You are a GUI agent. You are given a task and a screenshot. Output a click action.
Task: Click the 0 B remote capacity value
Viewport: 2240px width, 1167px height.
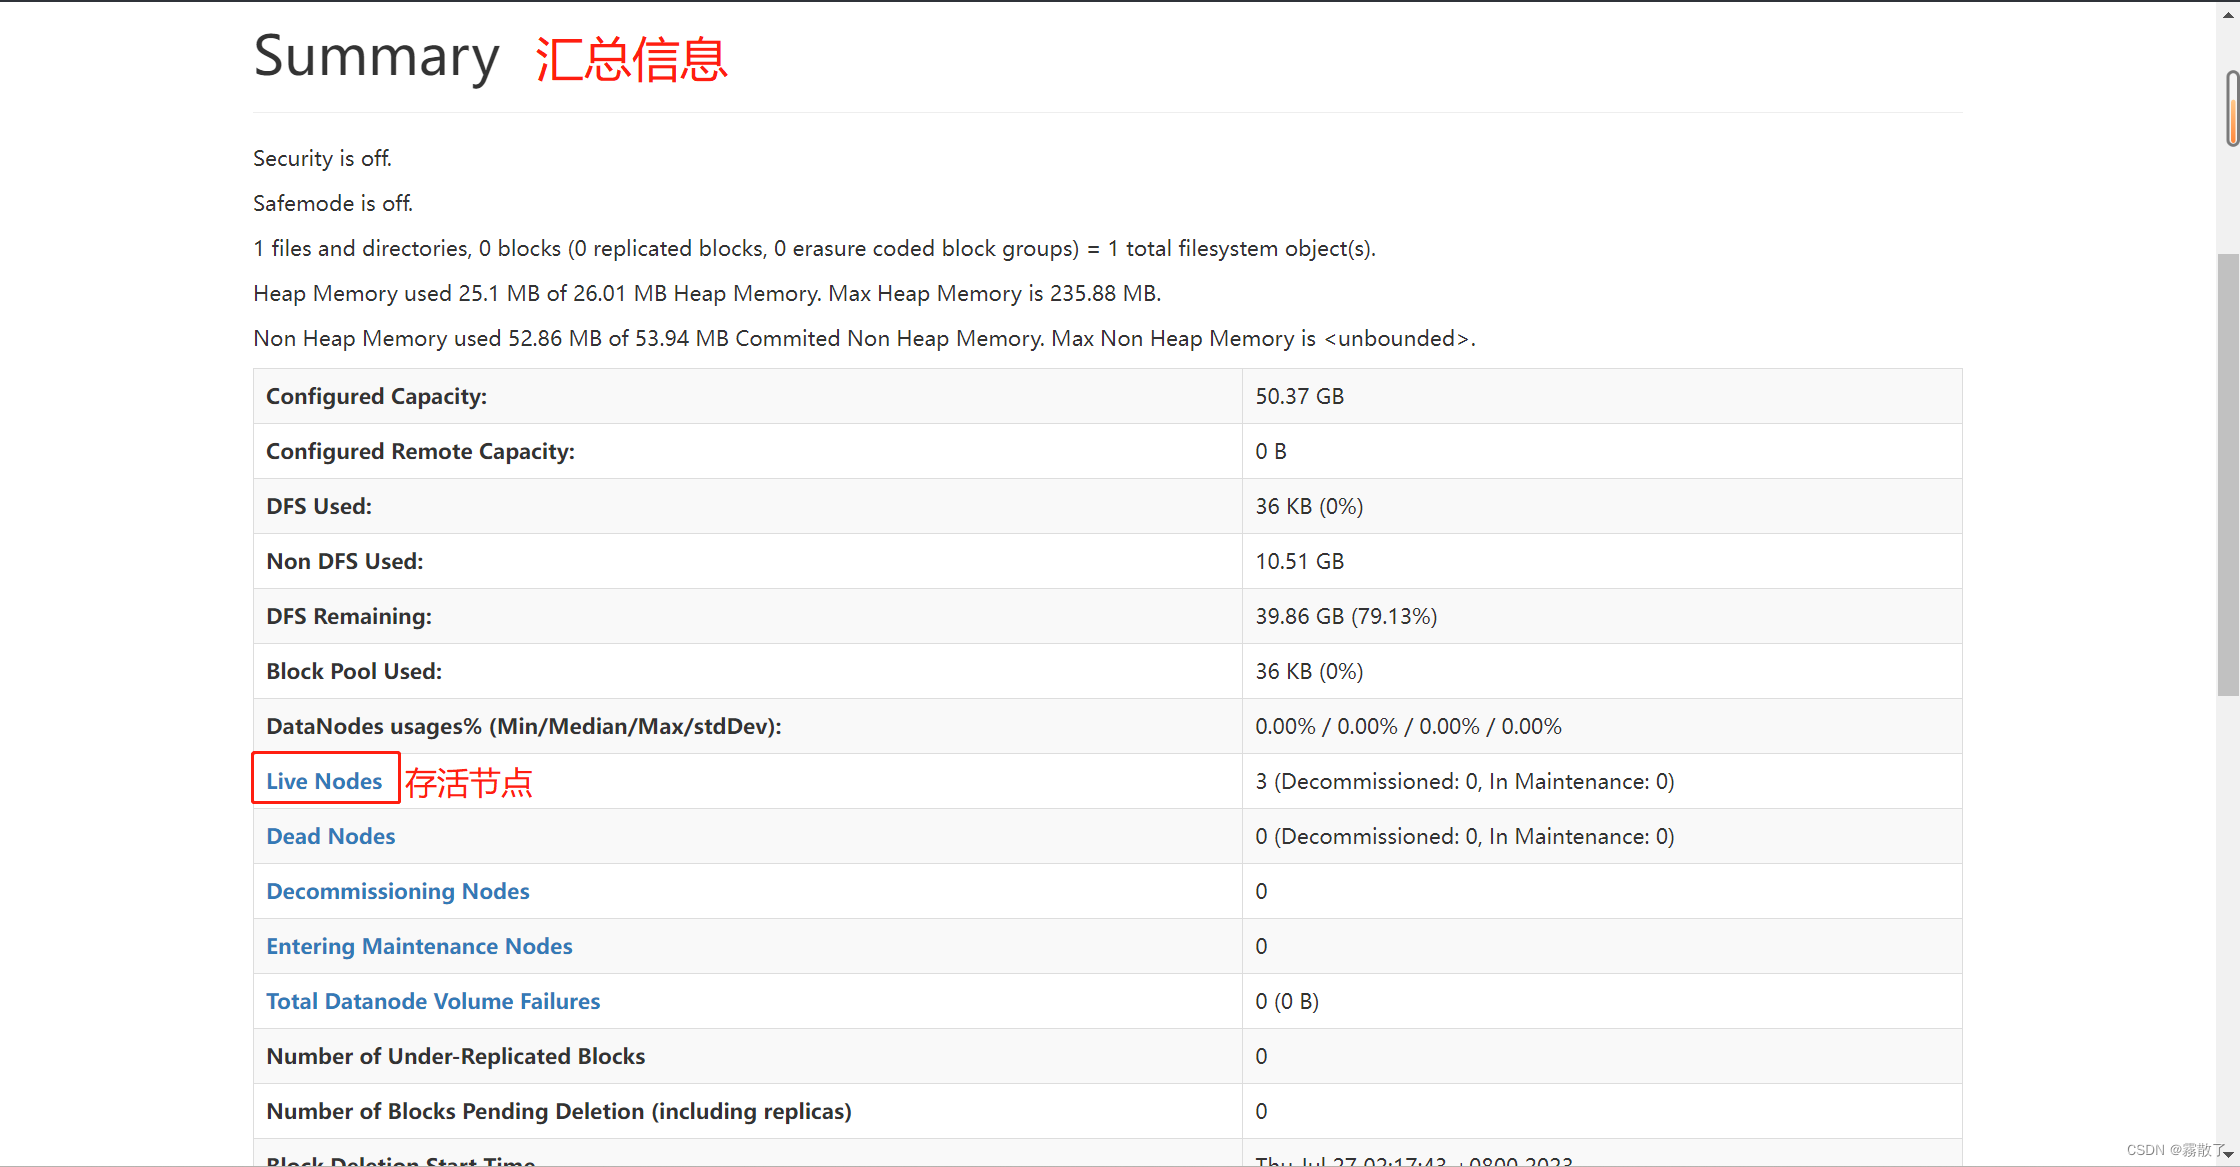point(1270,451)
